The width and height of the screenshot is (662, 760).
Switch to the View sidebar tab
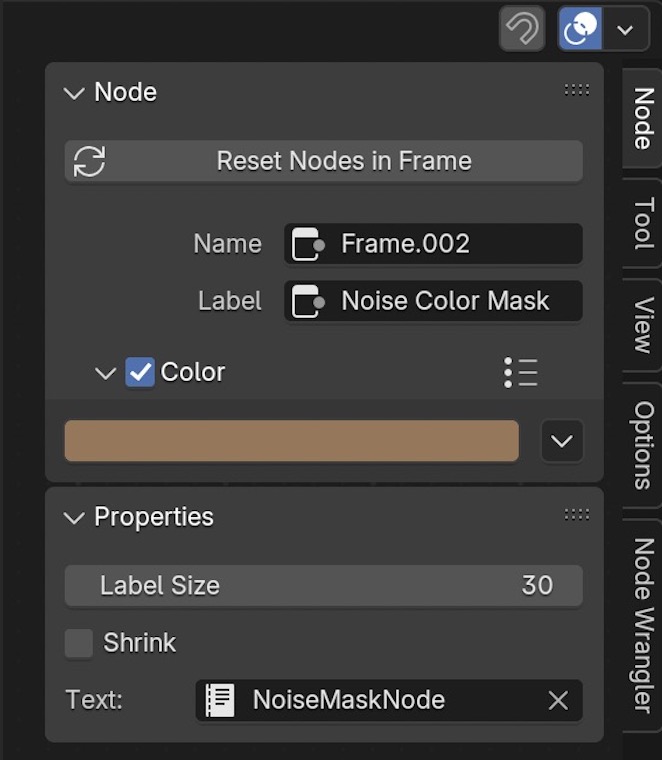coord(643,325)
